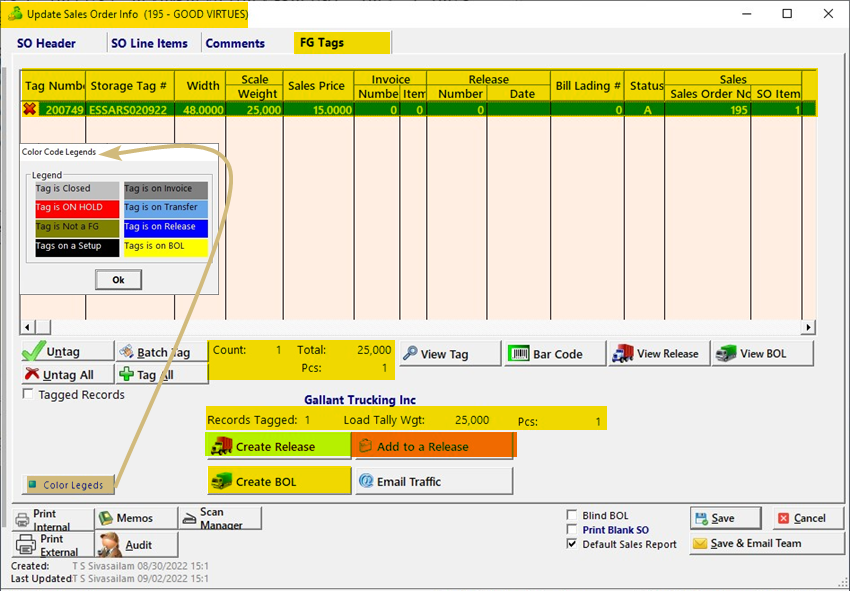Click the View Release truck icon
This screenshot has width=850, height=591.
point(623,354)
